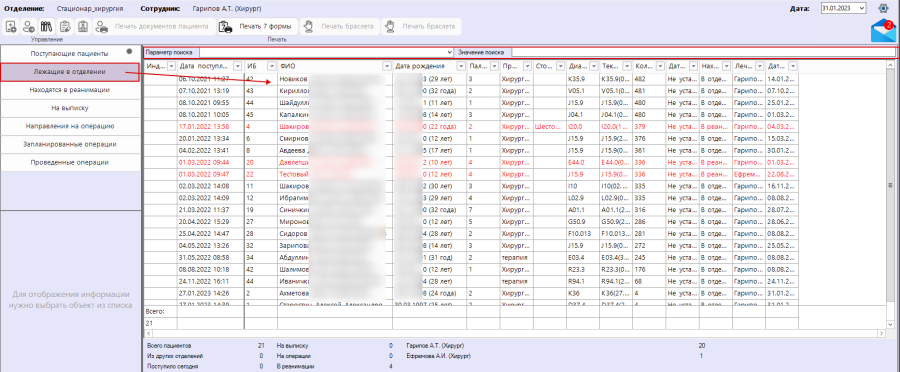Open filter dropdown of Диа... column

[x=593, y=67]
